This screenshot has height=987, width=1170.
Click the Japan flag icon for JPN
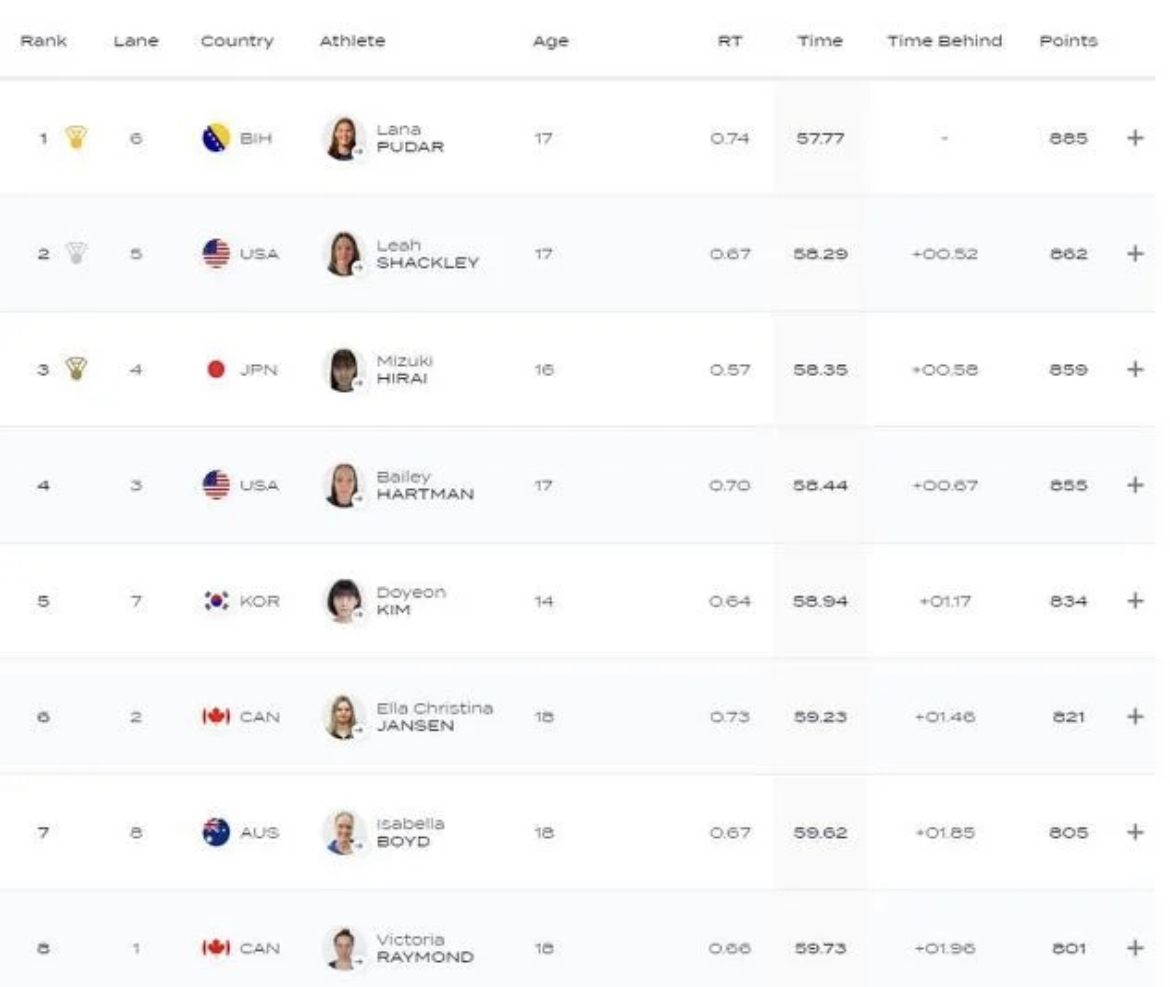tap(216, 370)
